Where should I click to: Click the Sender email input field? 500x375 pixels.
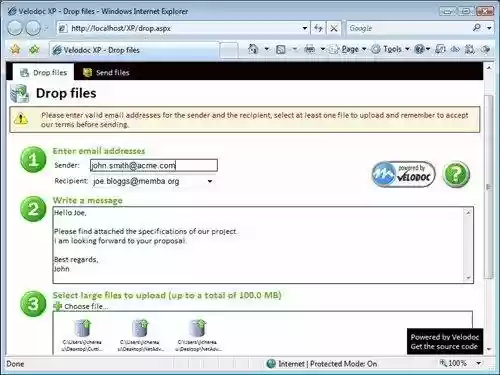(x=154, y=165)
